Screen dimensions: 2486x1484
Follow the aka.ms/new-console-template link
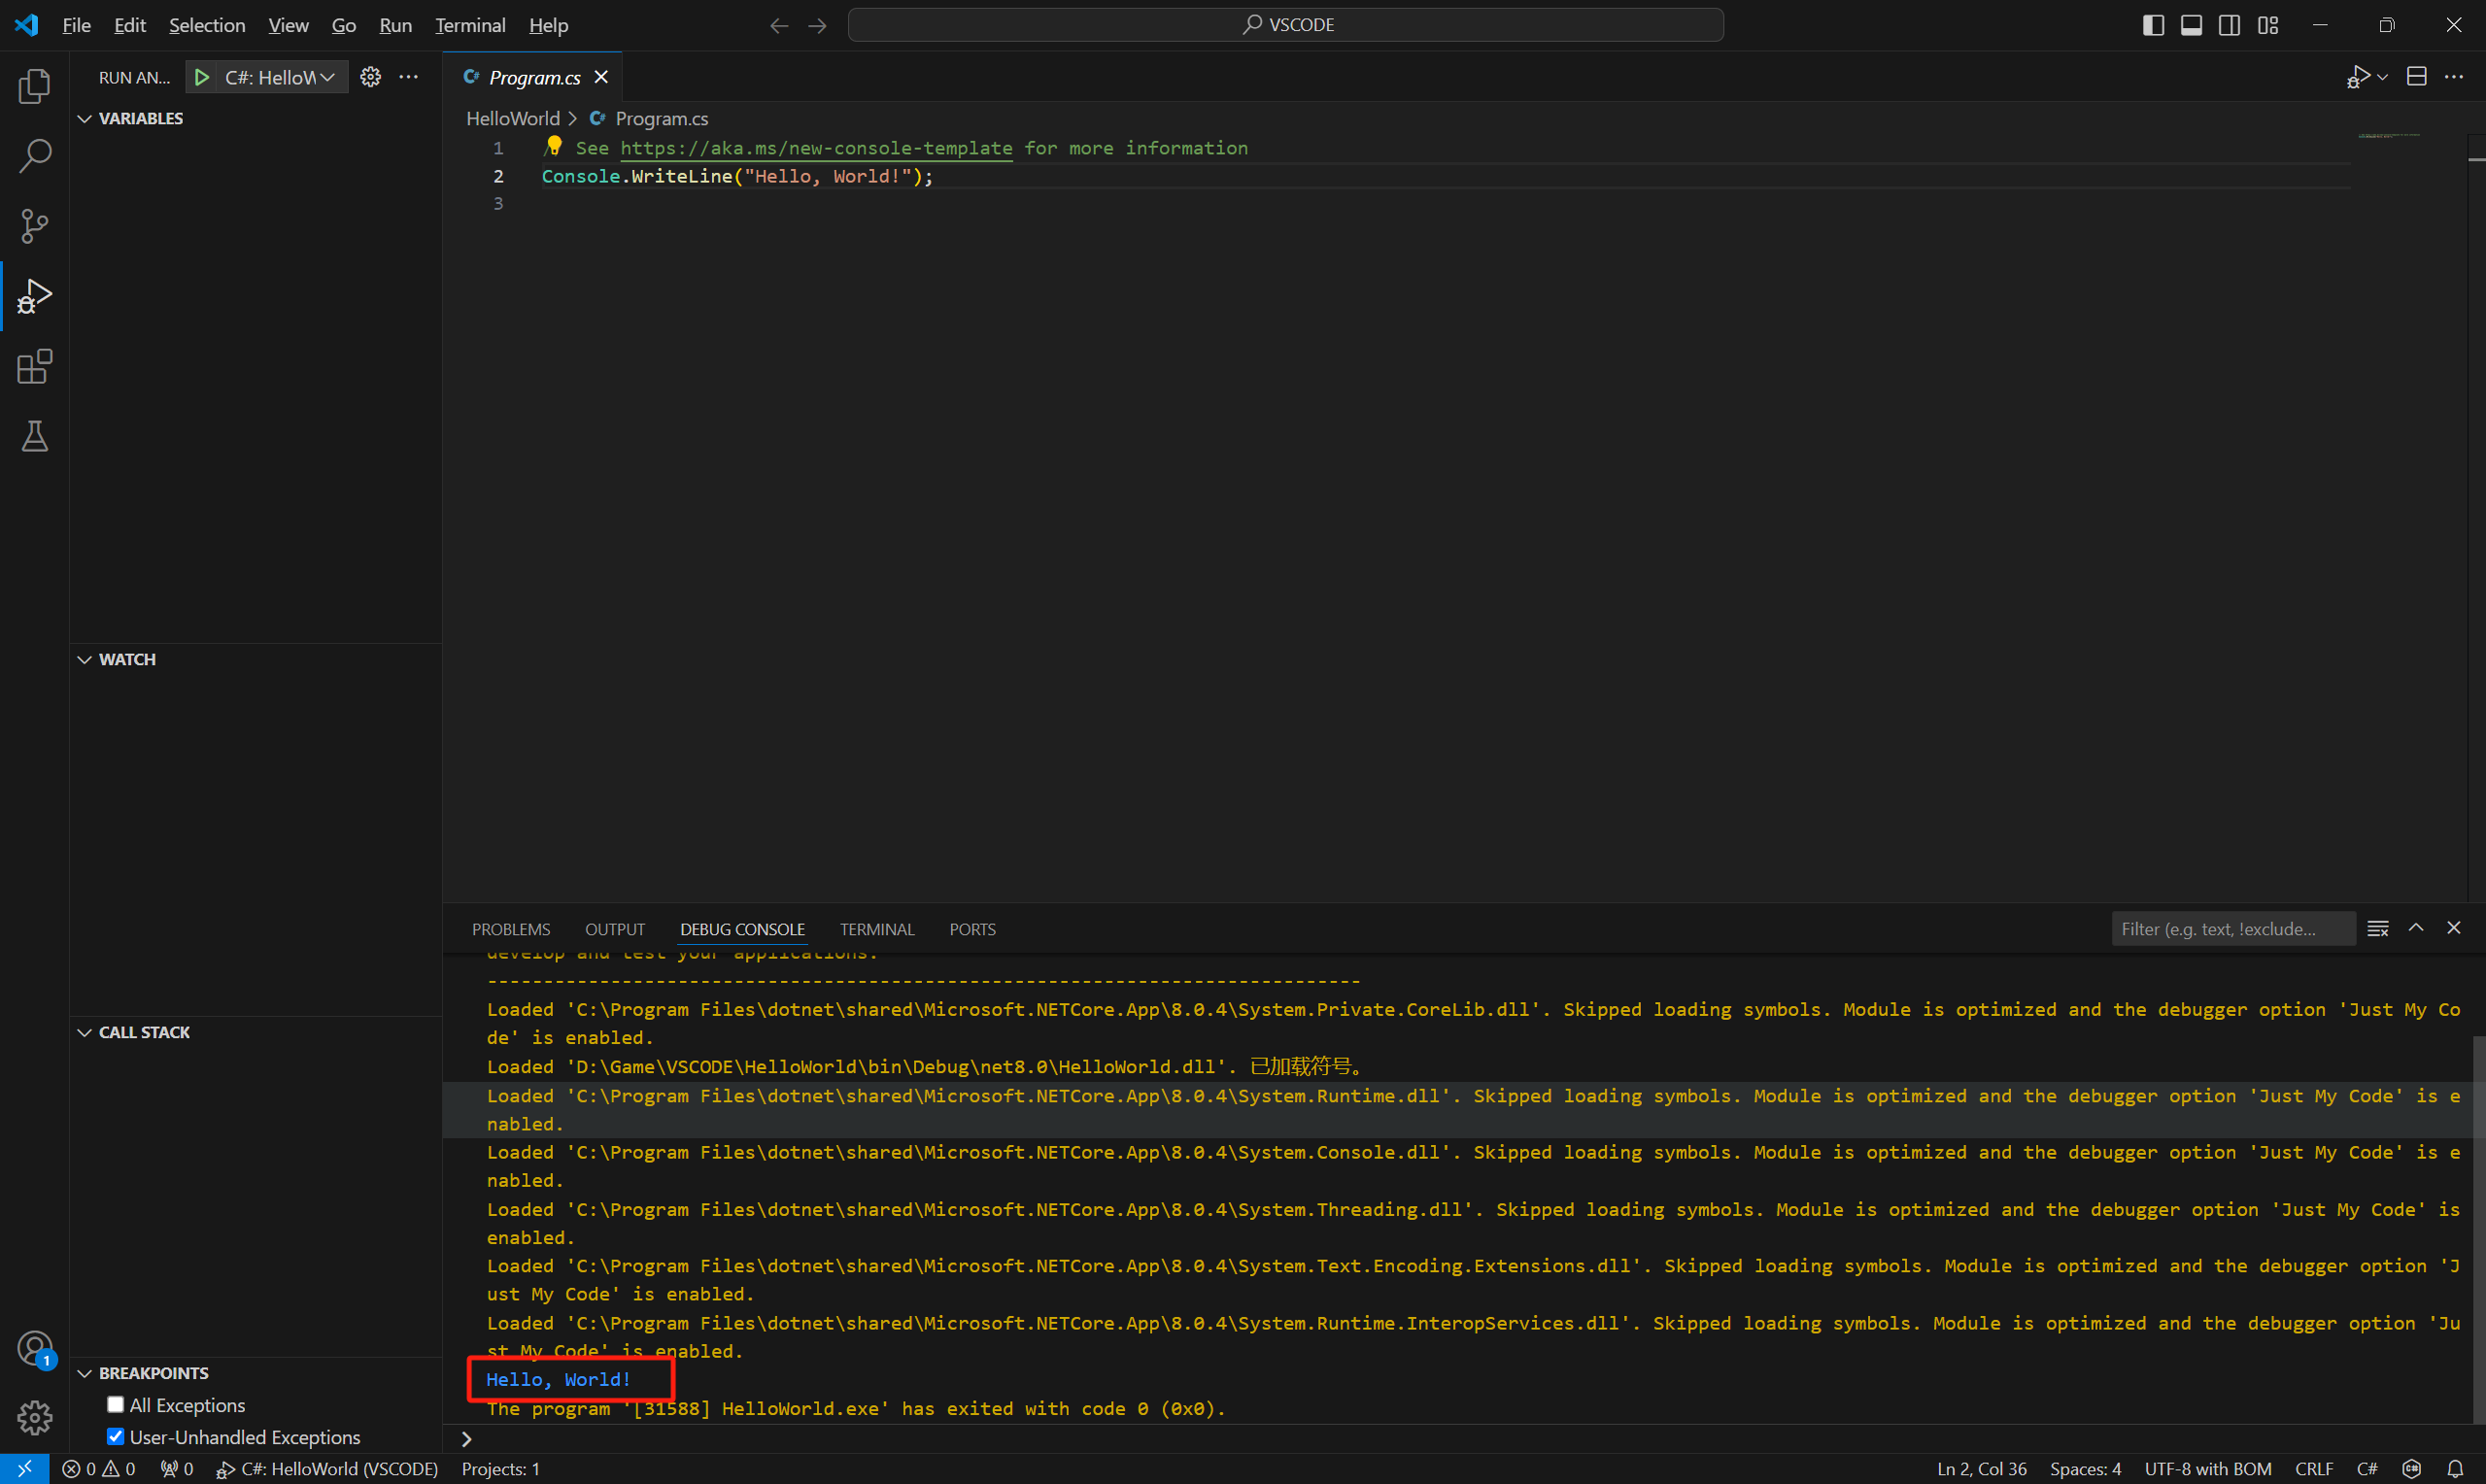[816, 148]
